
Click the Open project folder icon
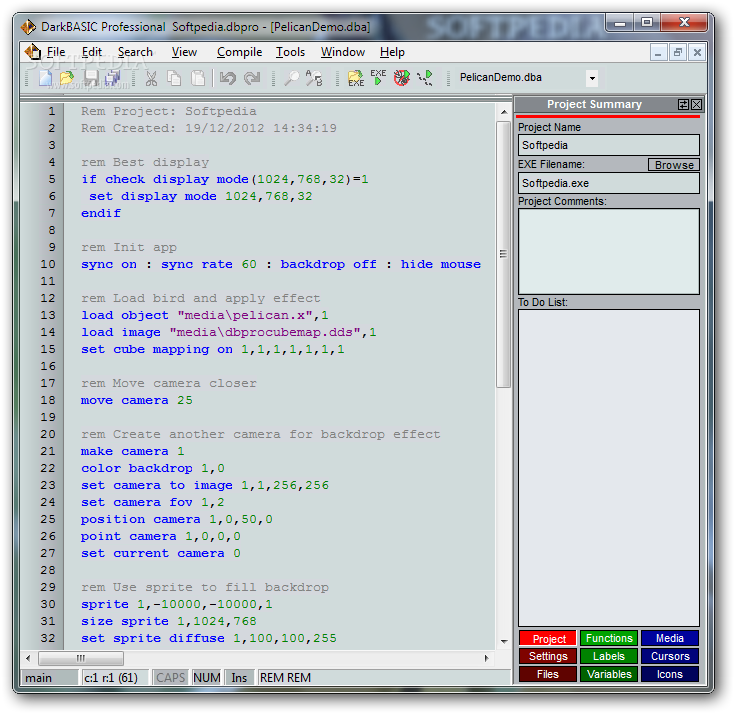point(67,78)
